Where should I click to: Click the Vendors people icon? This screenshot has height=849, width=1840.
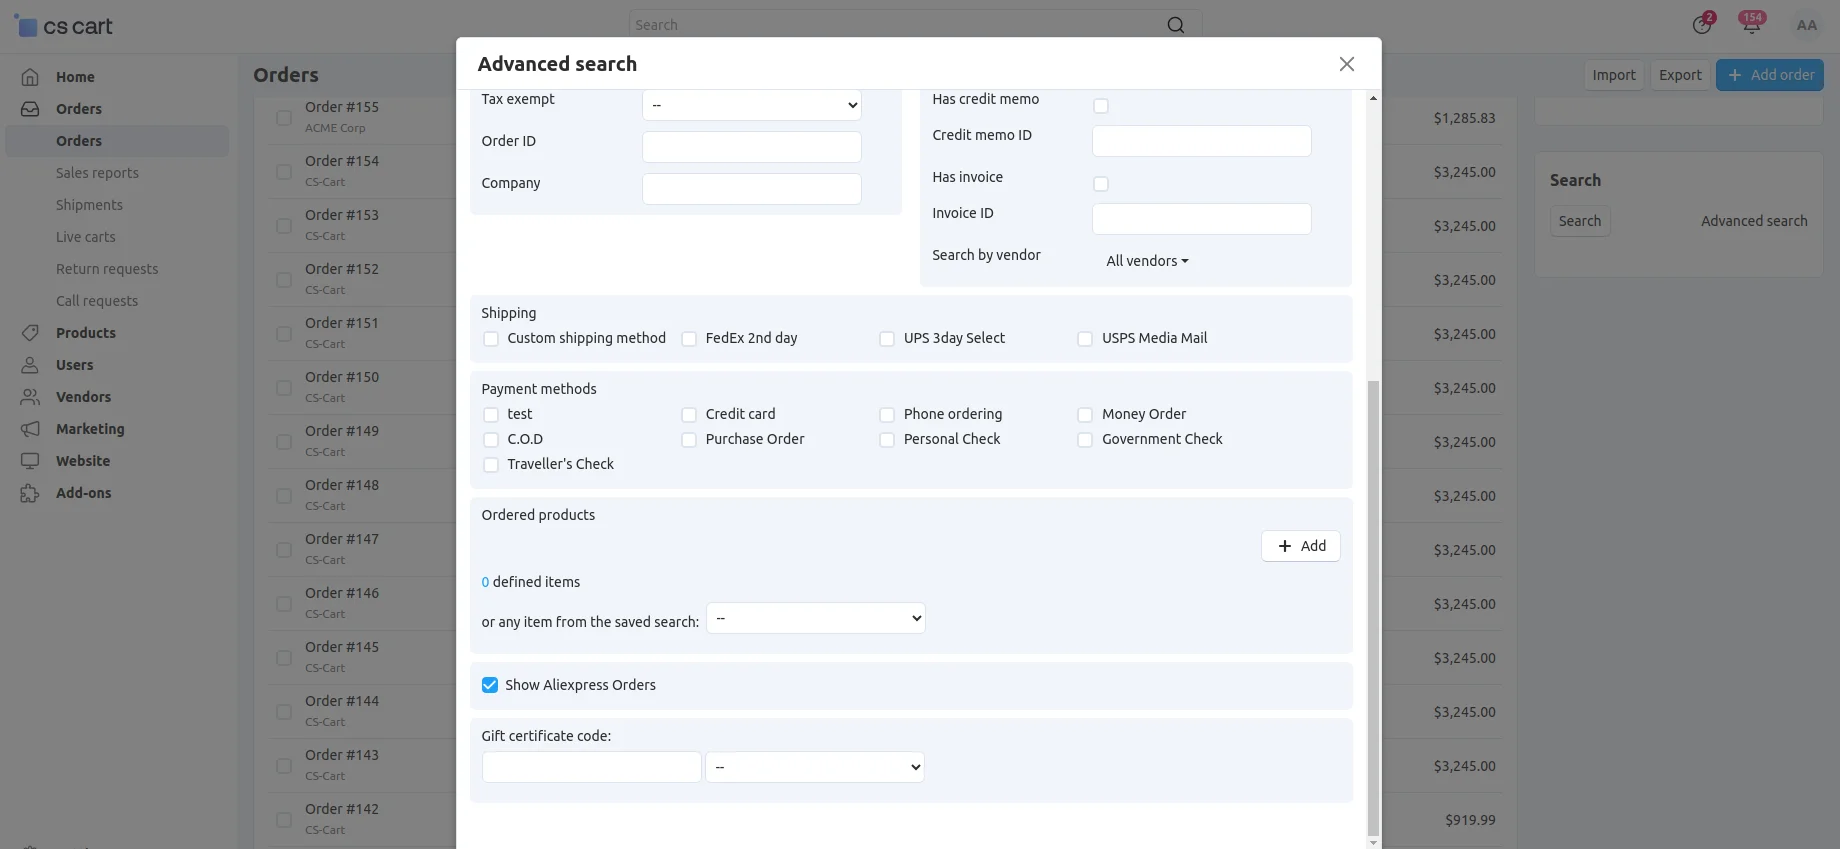pyautogui.click(x=30, y=397)
